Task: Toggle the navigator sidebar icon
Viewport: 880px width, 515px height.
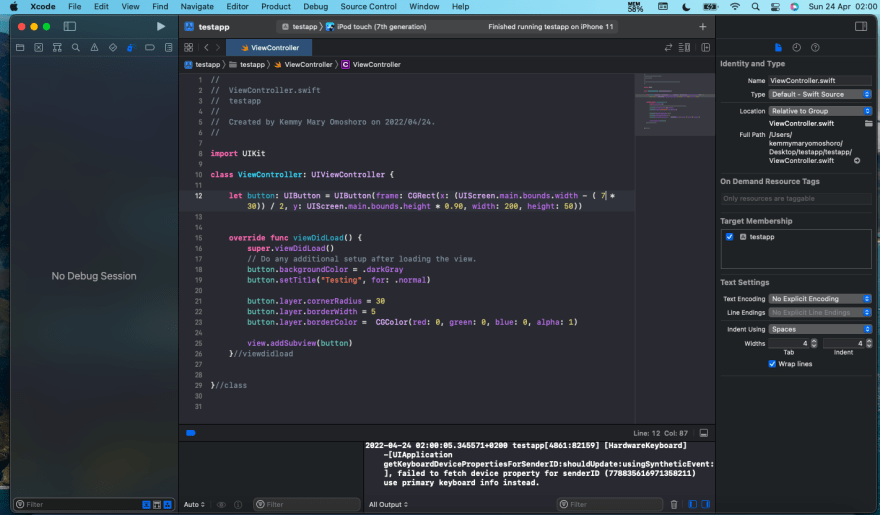Action: click(x=70, y=26)
